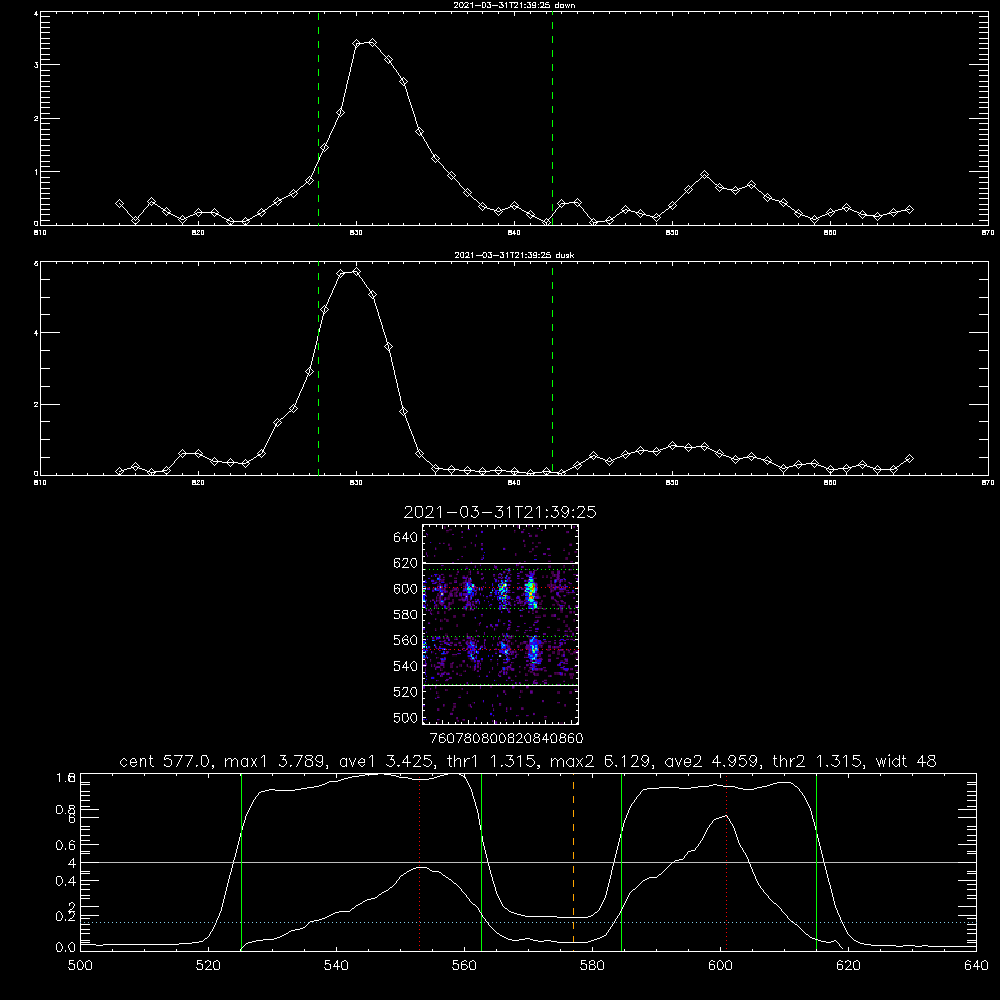This screenshot has height=1000, width=1000.
Task: Click the first green dashed line in dawn plot
Action: (x=318, y=119)
